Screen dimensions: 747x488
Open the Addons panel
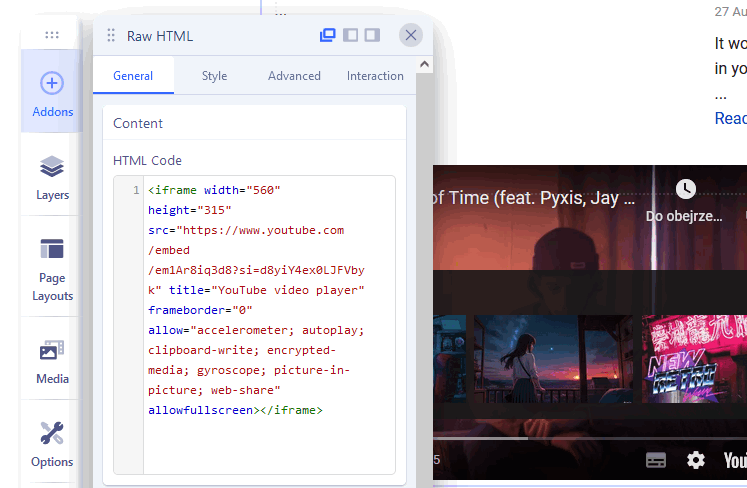pyautogui.click(x=52, y=93)
